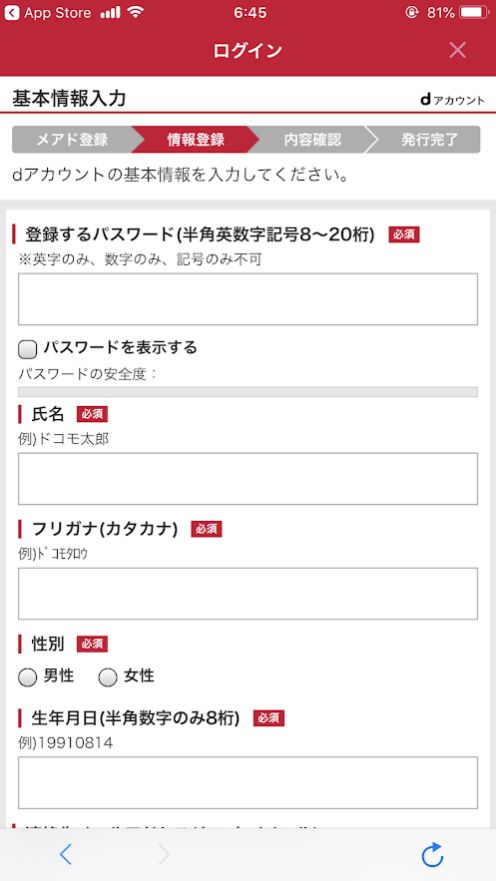Select 男性 radio button
The width and height of the screenshot is (496, 881).
(x=28, y=677)
